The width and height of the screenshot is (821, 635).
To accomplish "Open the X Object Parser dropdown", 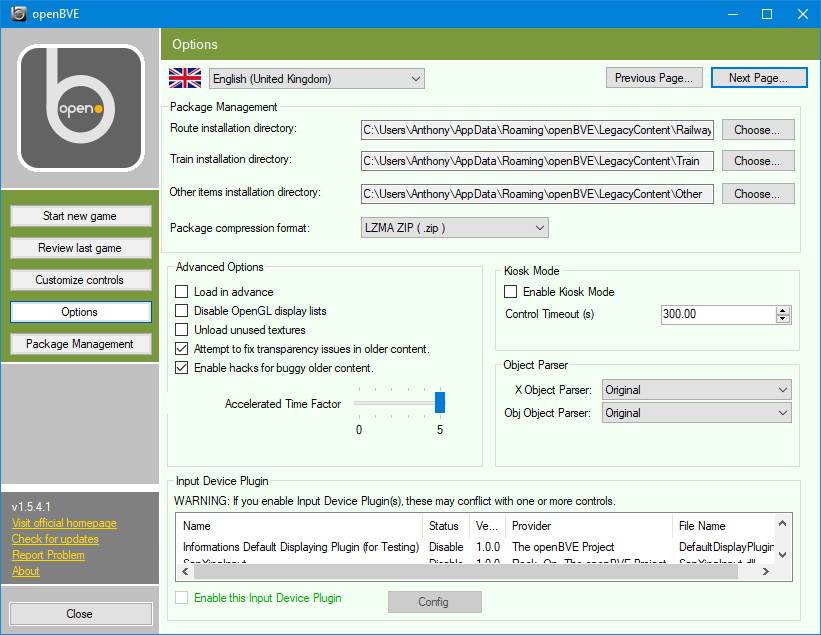I will coord(696,390).
